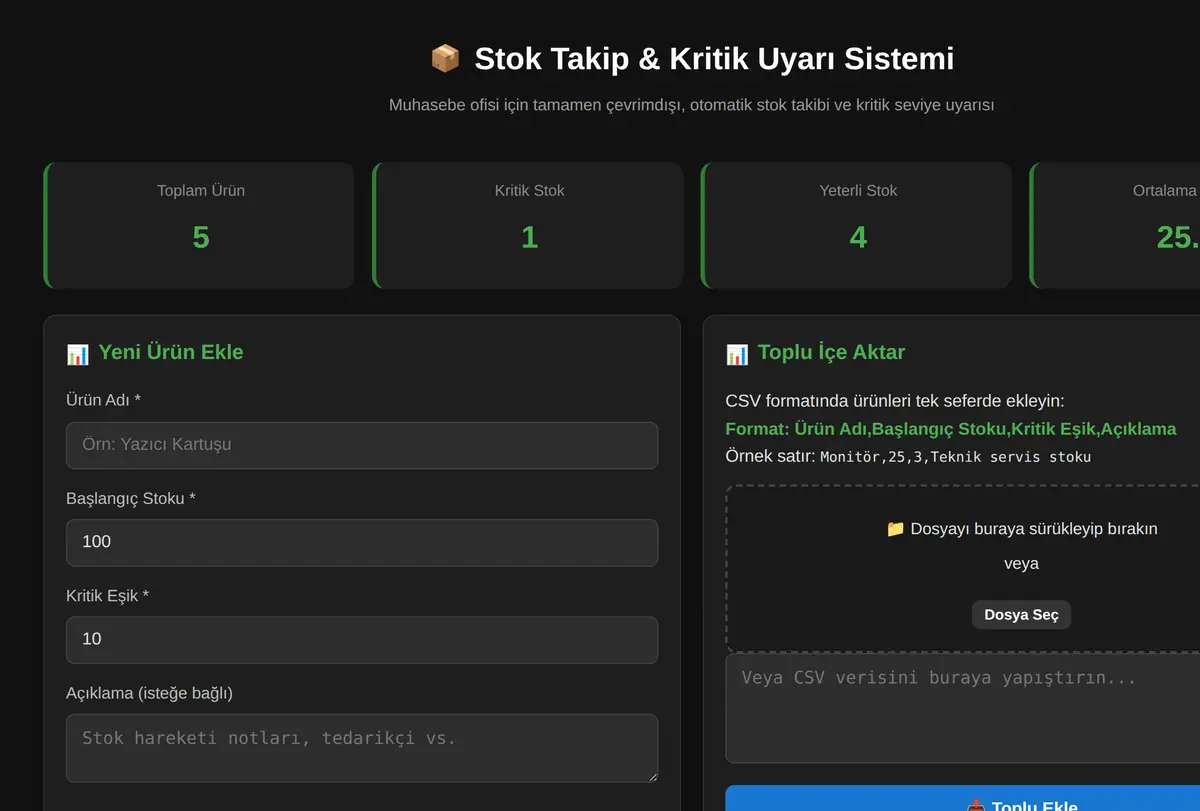1200x811 pixels.
Task: Click the Kritik Eşik field with 10
Action: pos(362,640)
